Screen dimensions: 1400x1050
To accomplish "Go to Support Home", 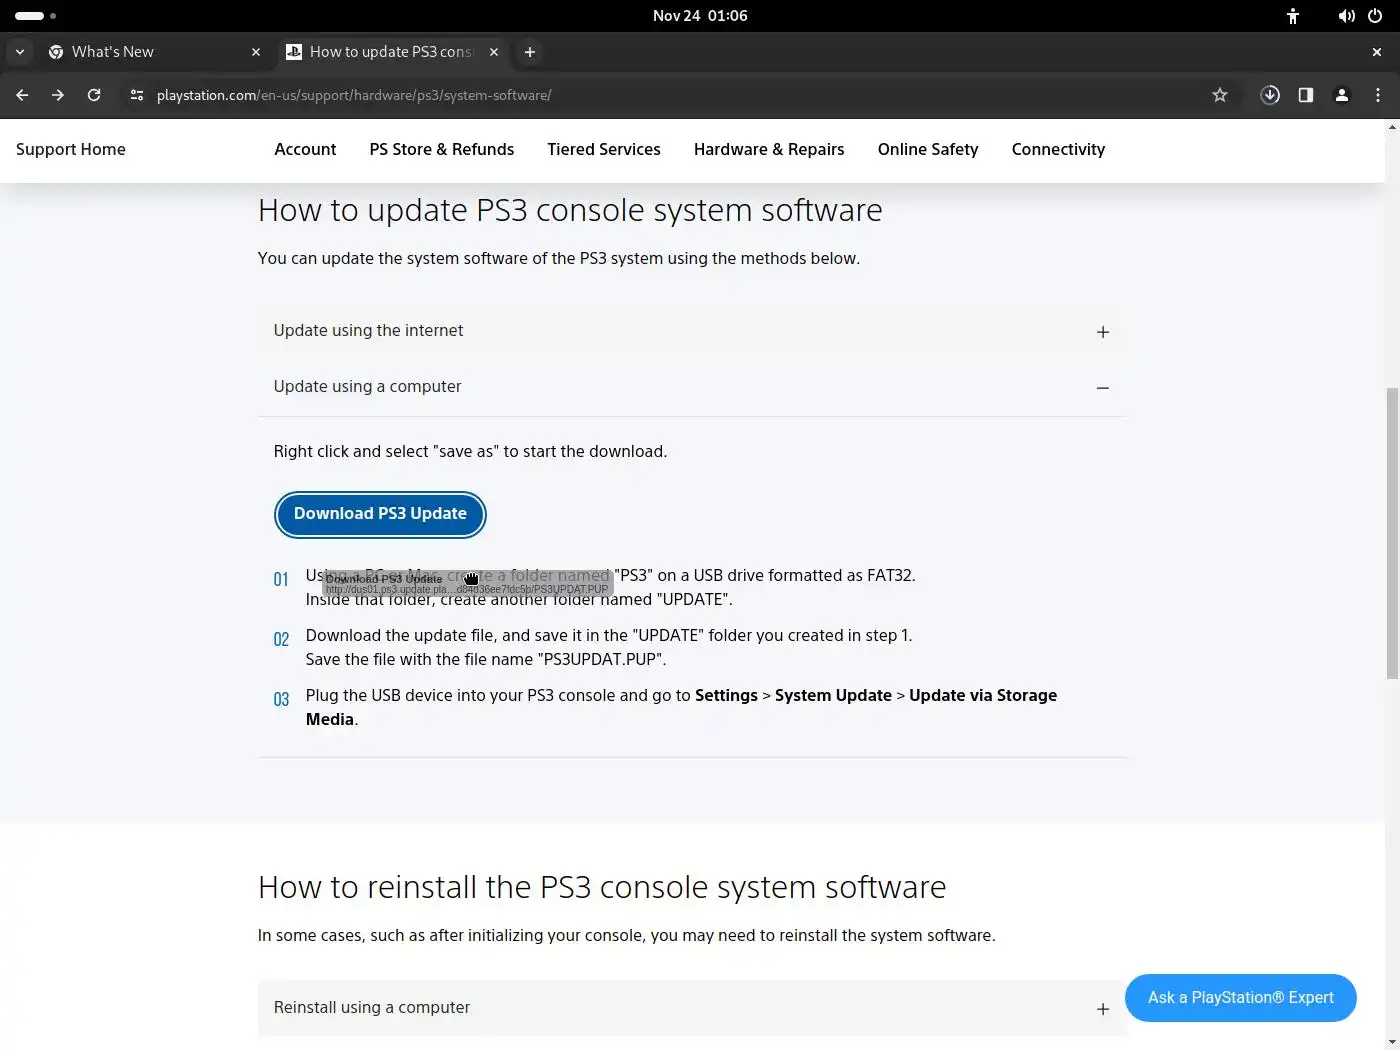I will (71, 149).
